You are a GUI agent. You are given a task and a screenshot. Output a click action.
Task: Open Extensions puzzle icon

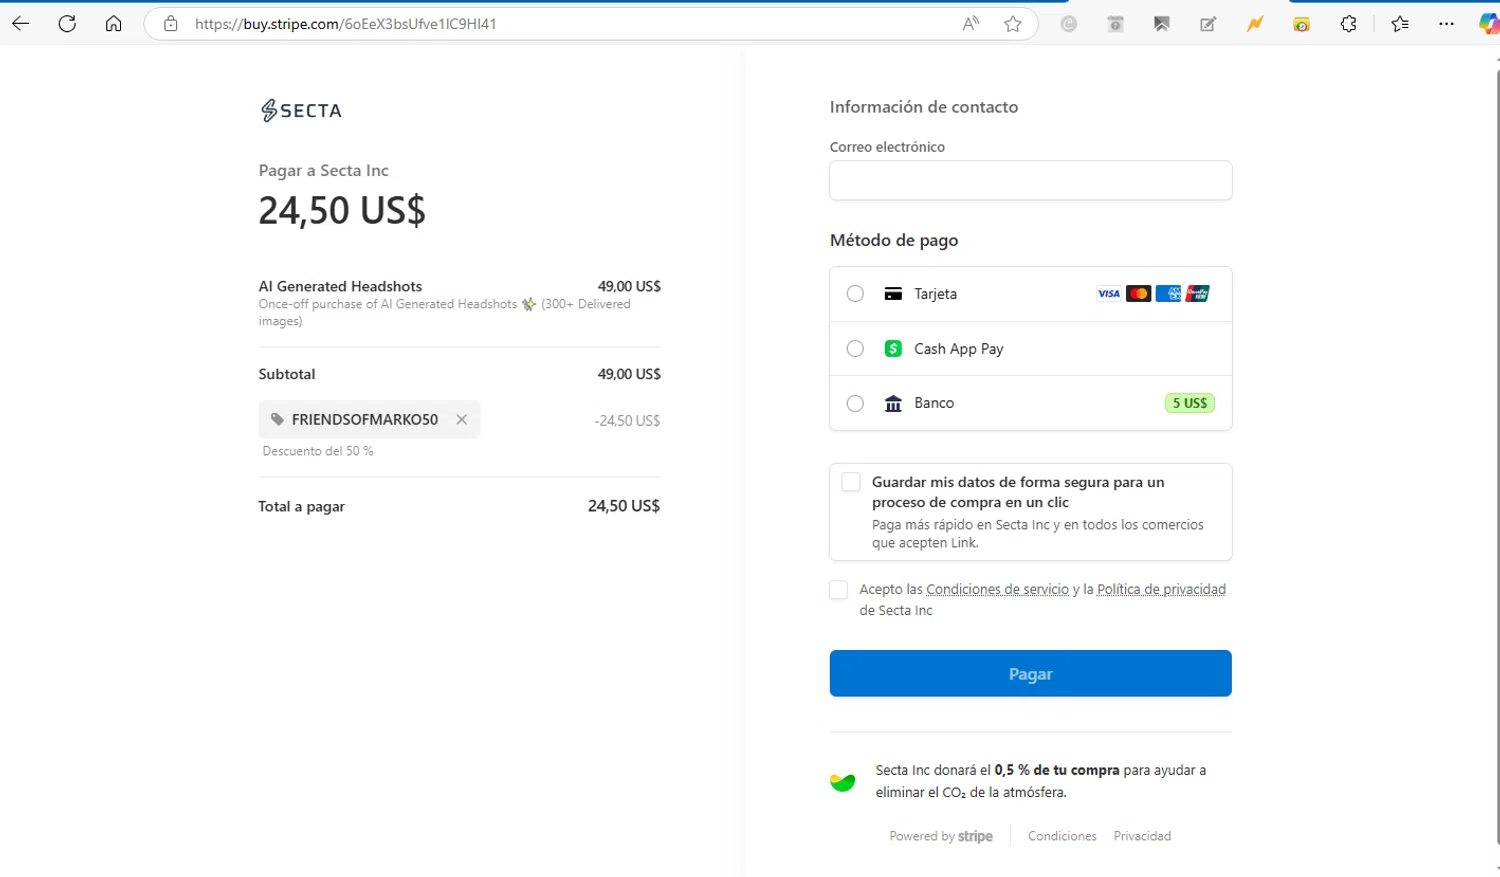pyautogui.click(x=1348, y=24)
